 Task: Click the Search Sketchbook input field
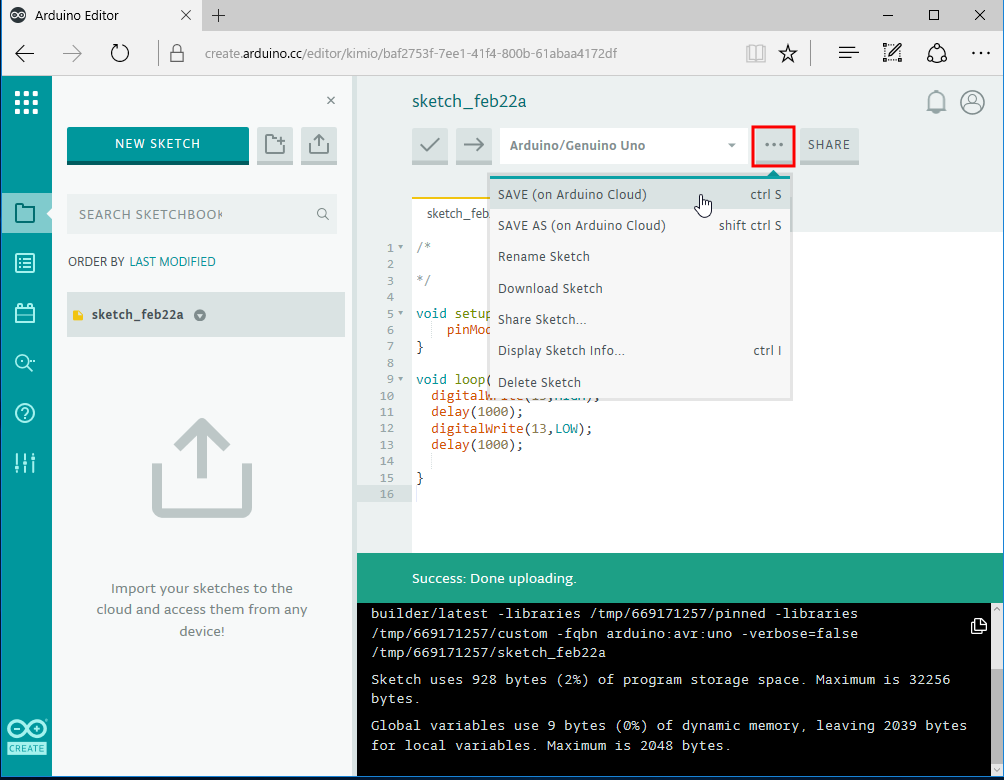point(202,215)
